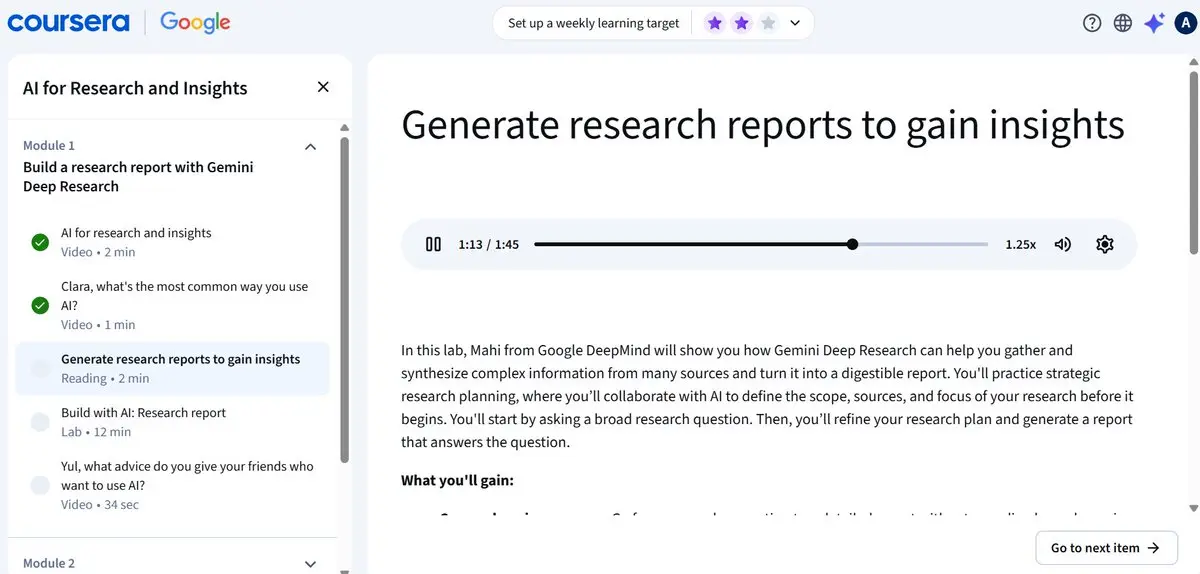Click the page title Generate research reports
The height and width of the screenshot is (574, 1200).
click(763, 125)
